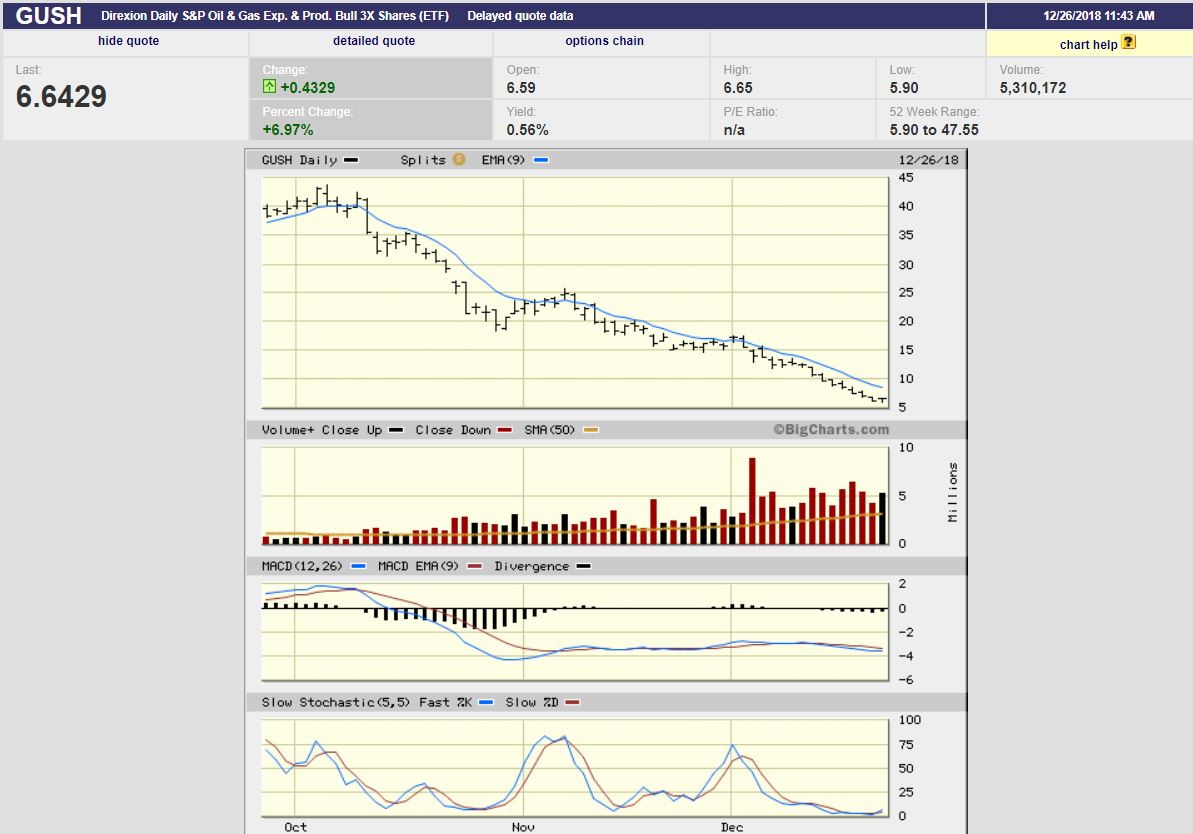This screenshot has width=1193, height=834.
Task: Click the tallest red volume bar in December
Action: tap(752, 501)
